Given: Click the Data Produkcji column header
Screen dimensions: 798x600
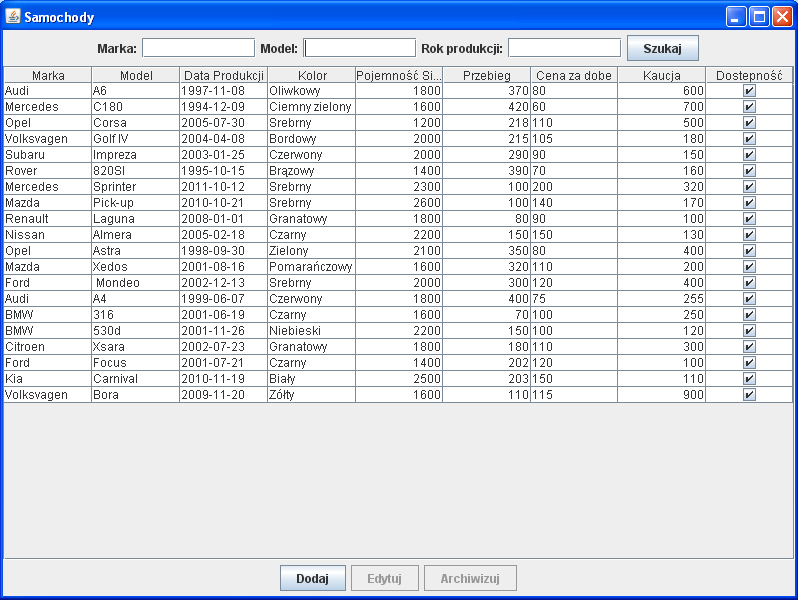Looking at the screenshot, I should tap(223, 75).
